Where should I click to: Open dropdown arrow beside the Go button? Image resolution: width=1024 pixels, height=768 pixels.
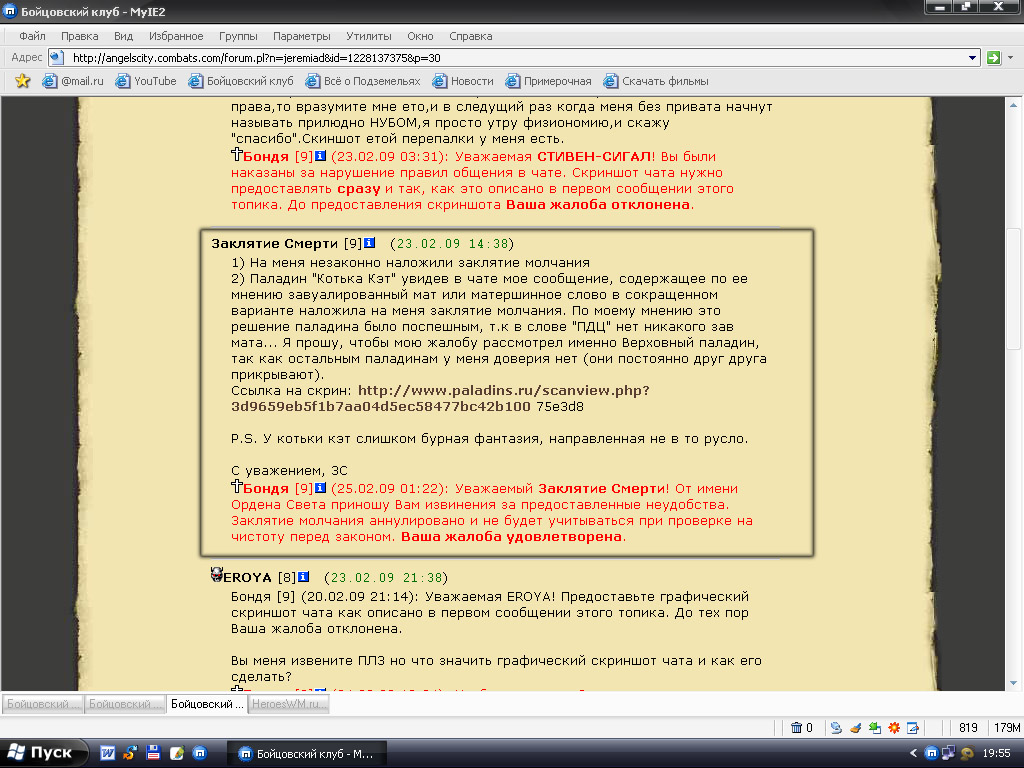(x=1010, y=58)
